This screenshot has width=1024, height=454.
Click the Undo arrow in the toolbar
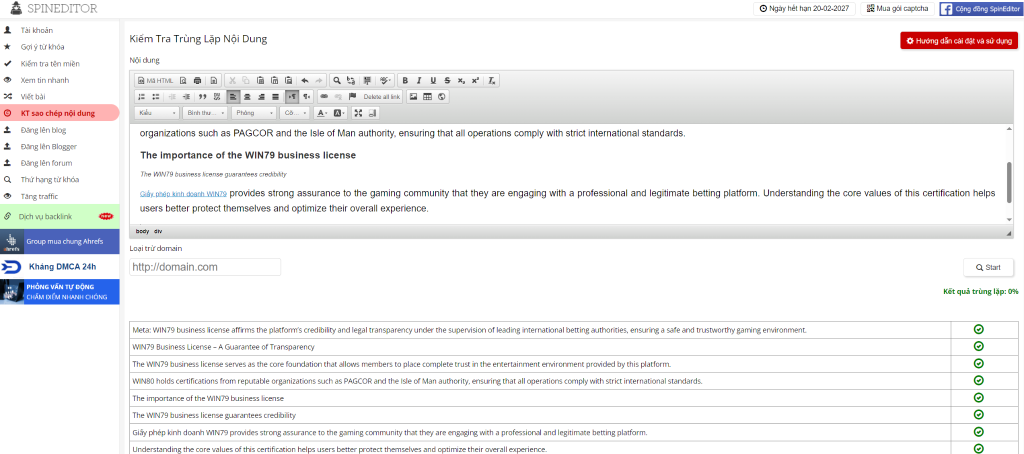pyautogui.click(x=304, y=80)
